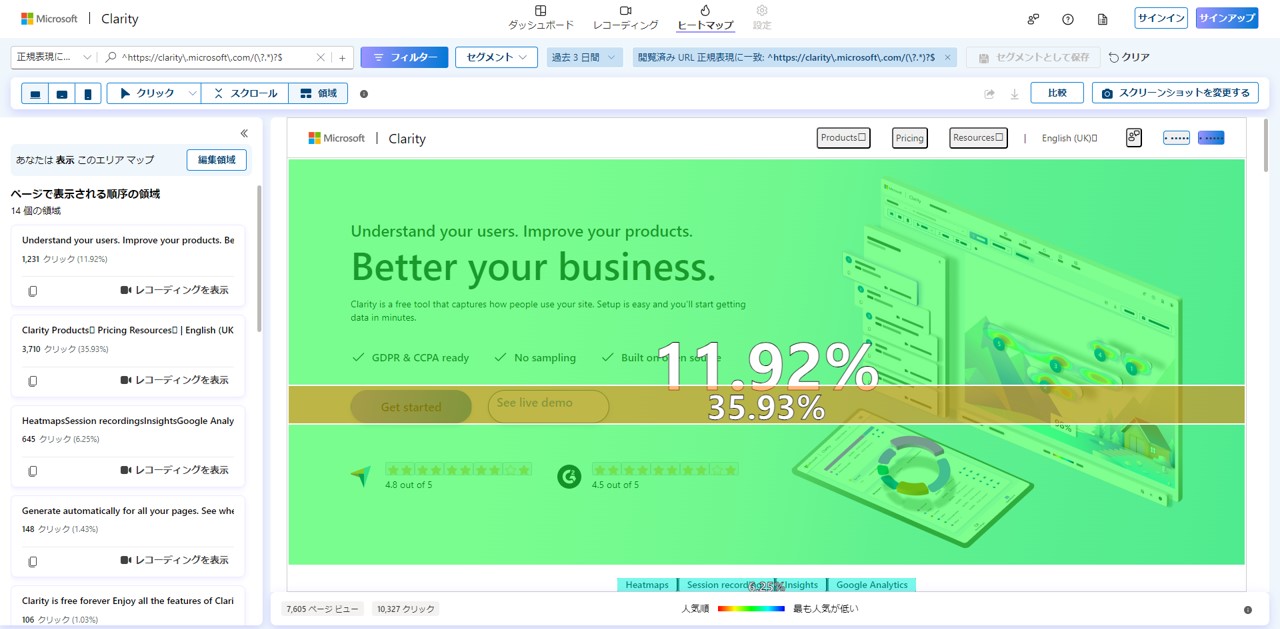View recordings for 'Generate automatically' area
1280x629 pixels.
click(x=175, y=560)
